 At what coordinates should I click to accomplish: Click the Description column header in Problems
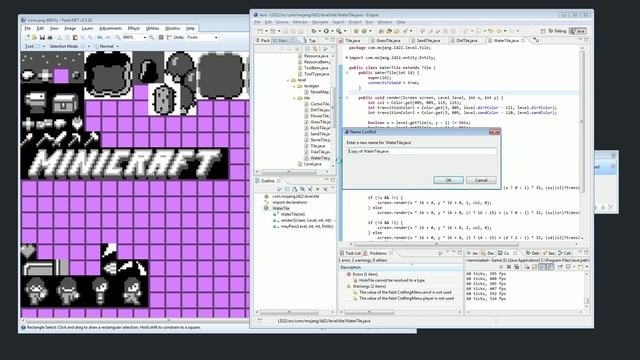(x=400, y=267)
